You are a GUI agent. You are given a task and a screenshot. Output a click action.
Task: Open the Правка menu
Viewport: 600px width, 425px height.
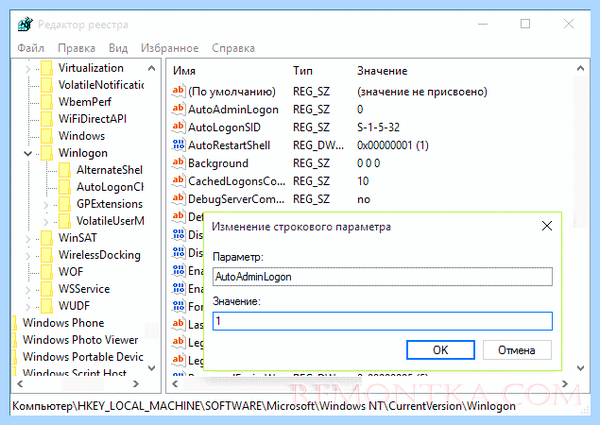[x=77, y=48]
